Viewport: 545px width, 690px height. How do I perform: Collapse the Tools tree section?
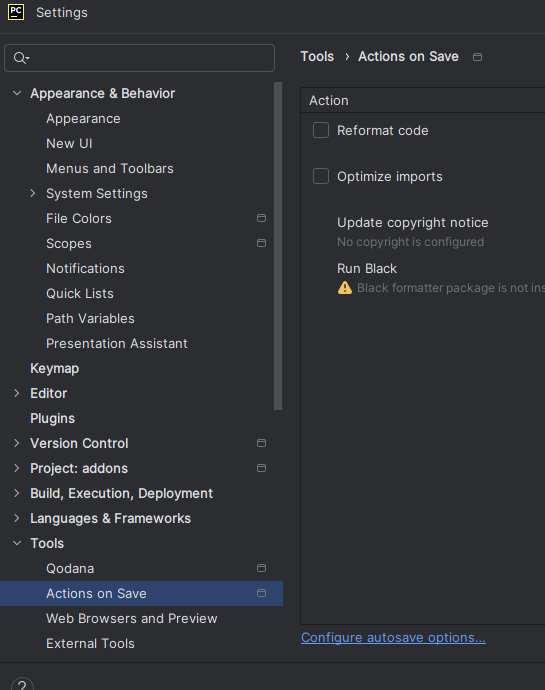[x=17, y=543]
